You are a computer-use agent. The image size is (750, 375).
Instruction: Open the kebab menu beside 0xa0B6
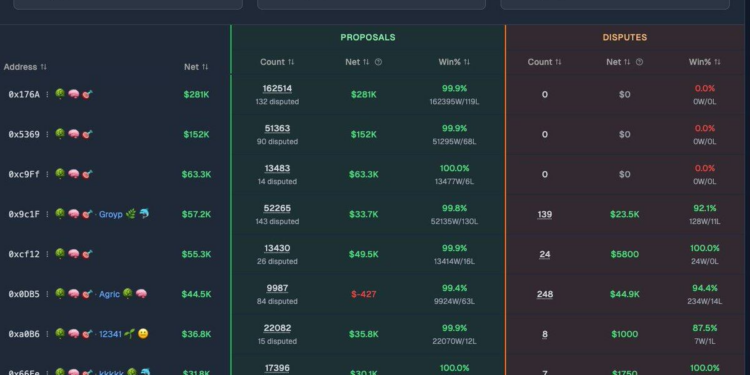click(x=47, y=334)
